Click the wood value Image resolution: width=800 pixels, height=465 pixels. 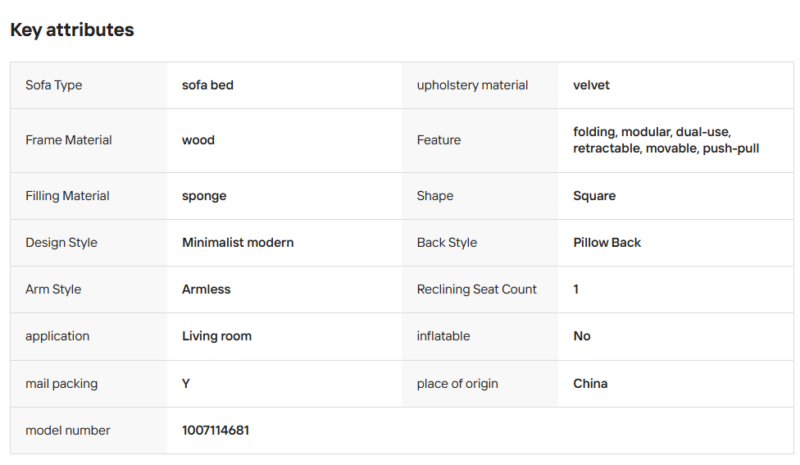point(198,140)
